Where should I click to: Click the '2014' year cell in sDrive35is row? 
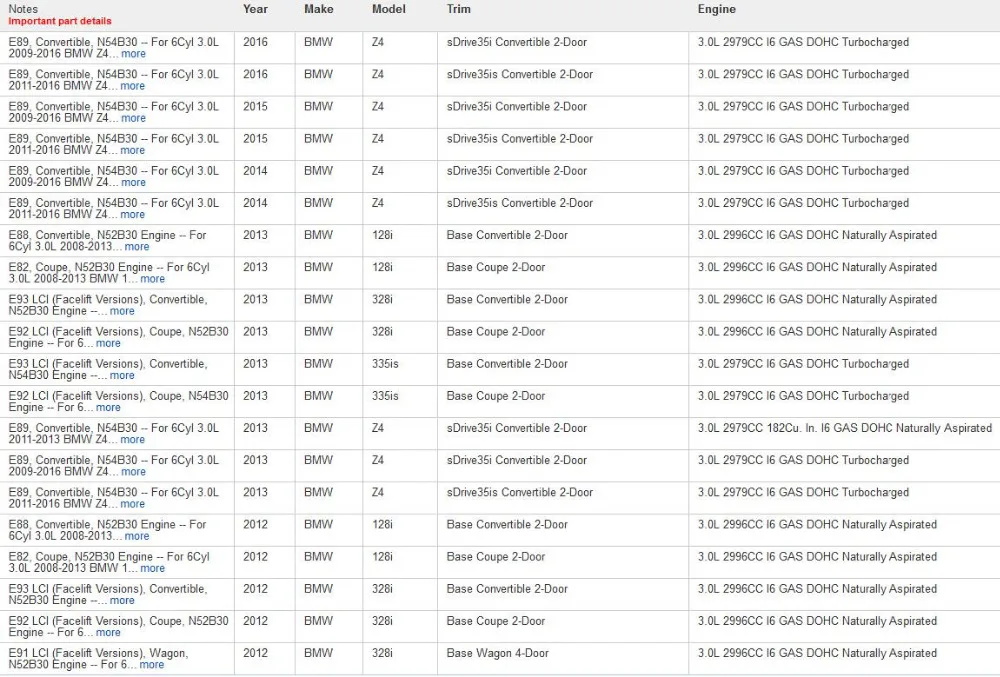pyautogui.click(x=255, y=203)
